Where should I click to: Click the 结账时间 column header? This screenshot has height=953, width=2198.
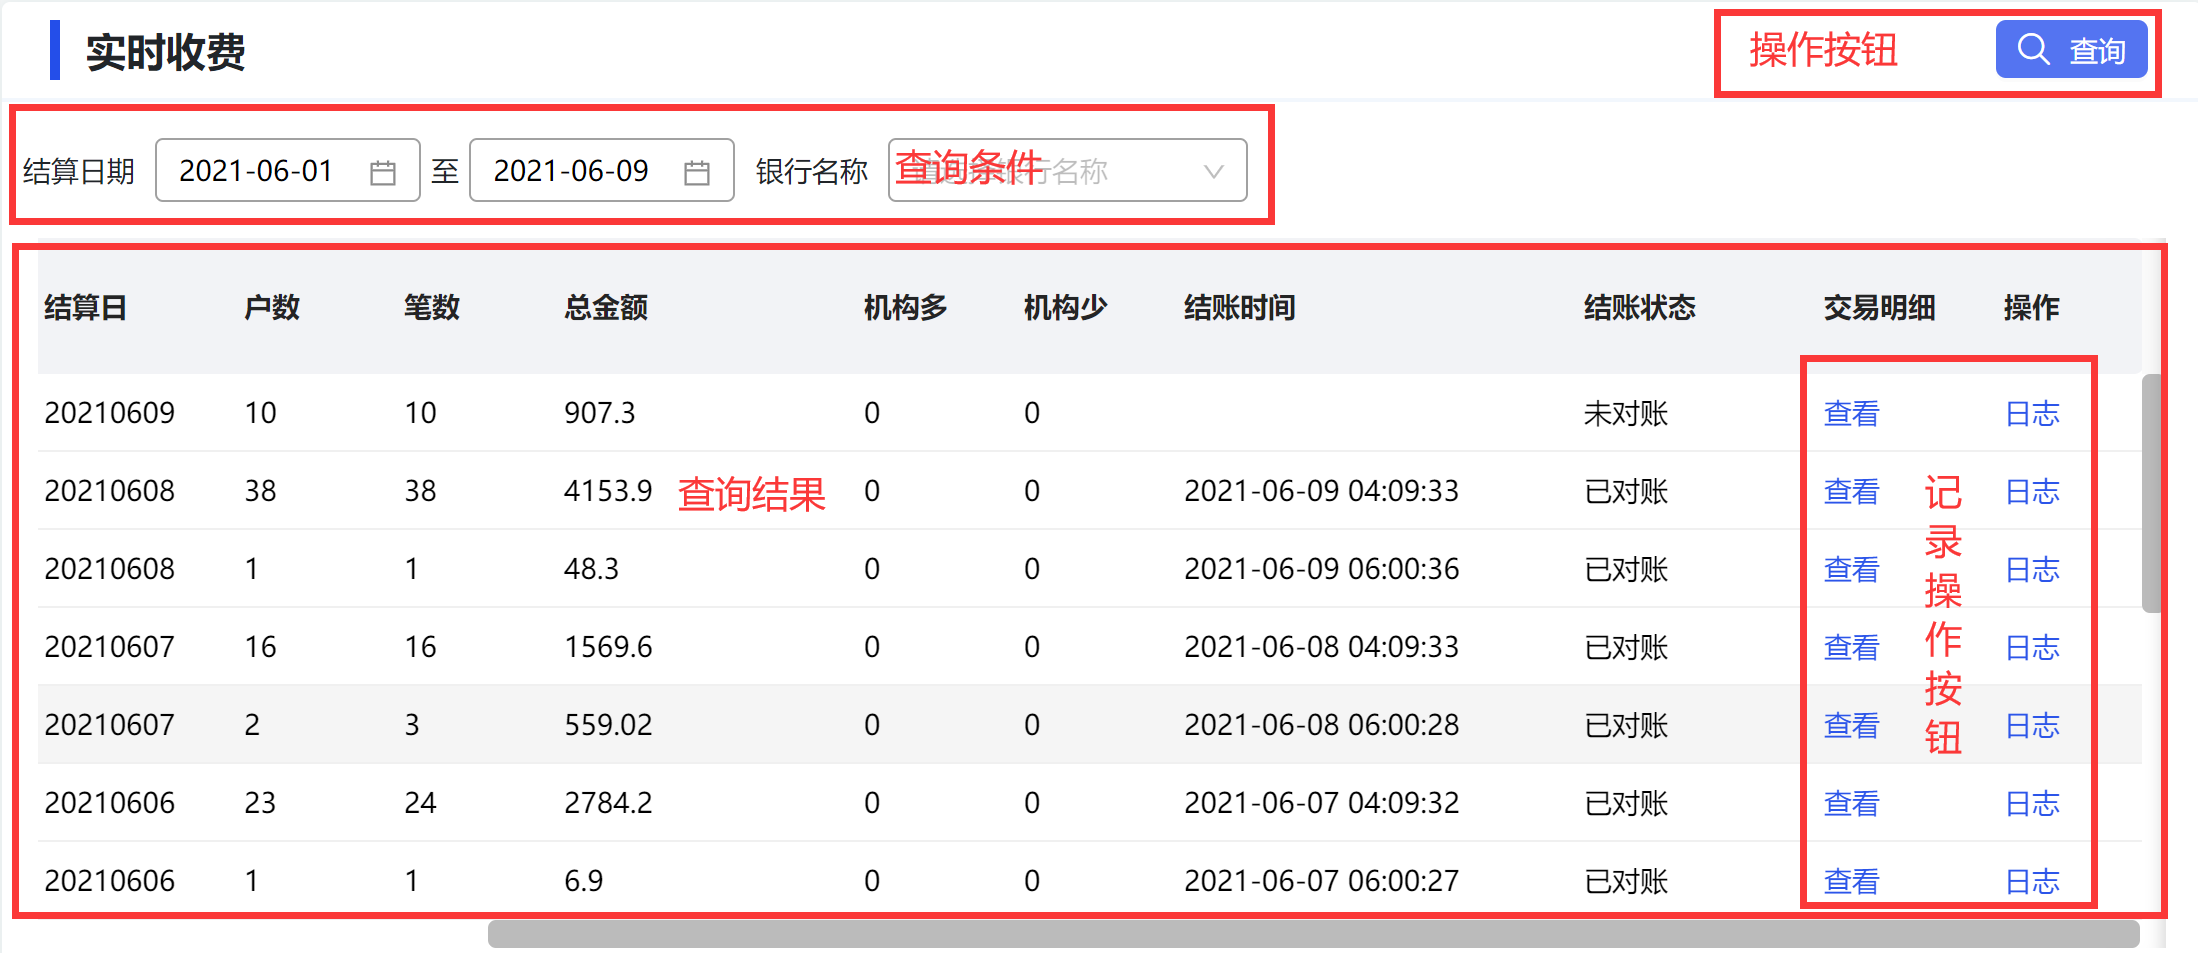click(1240, 307)
